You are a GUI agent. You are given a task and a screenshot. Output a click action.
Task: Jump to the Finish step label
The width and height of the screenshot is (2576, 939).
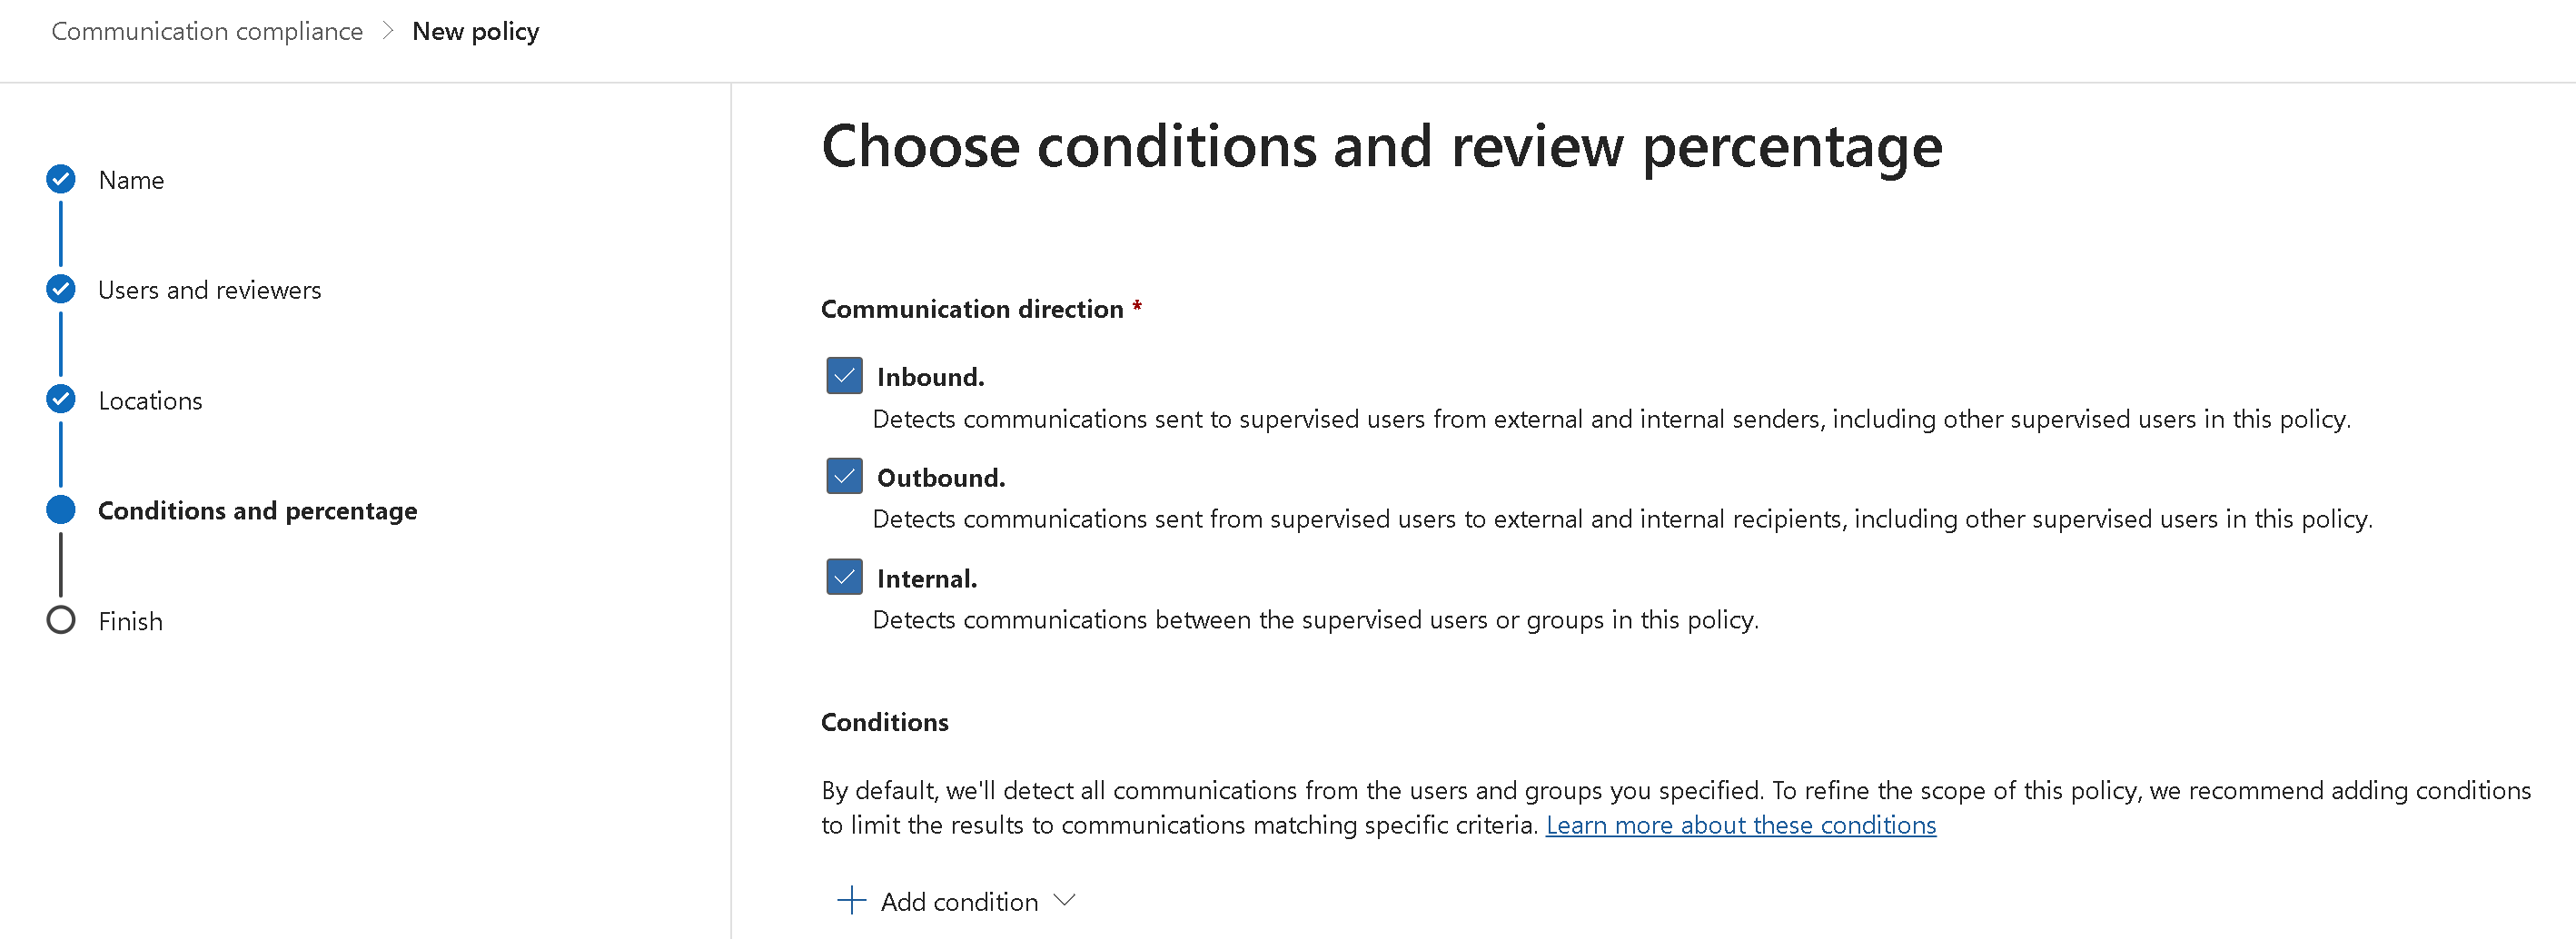(x=130, y=622)
